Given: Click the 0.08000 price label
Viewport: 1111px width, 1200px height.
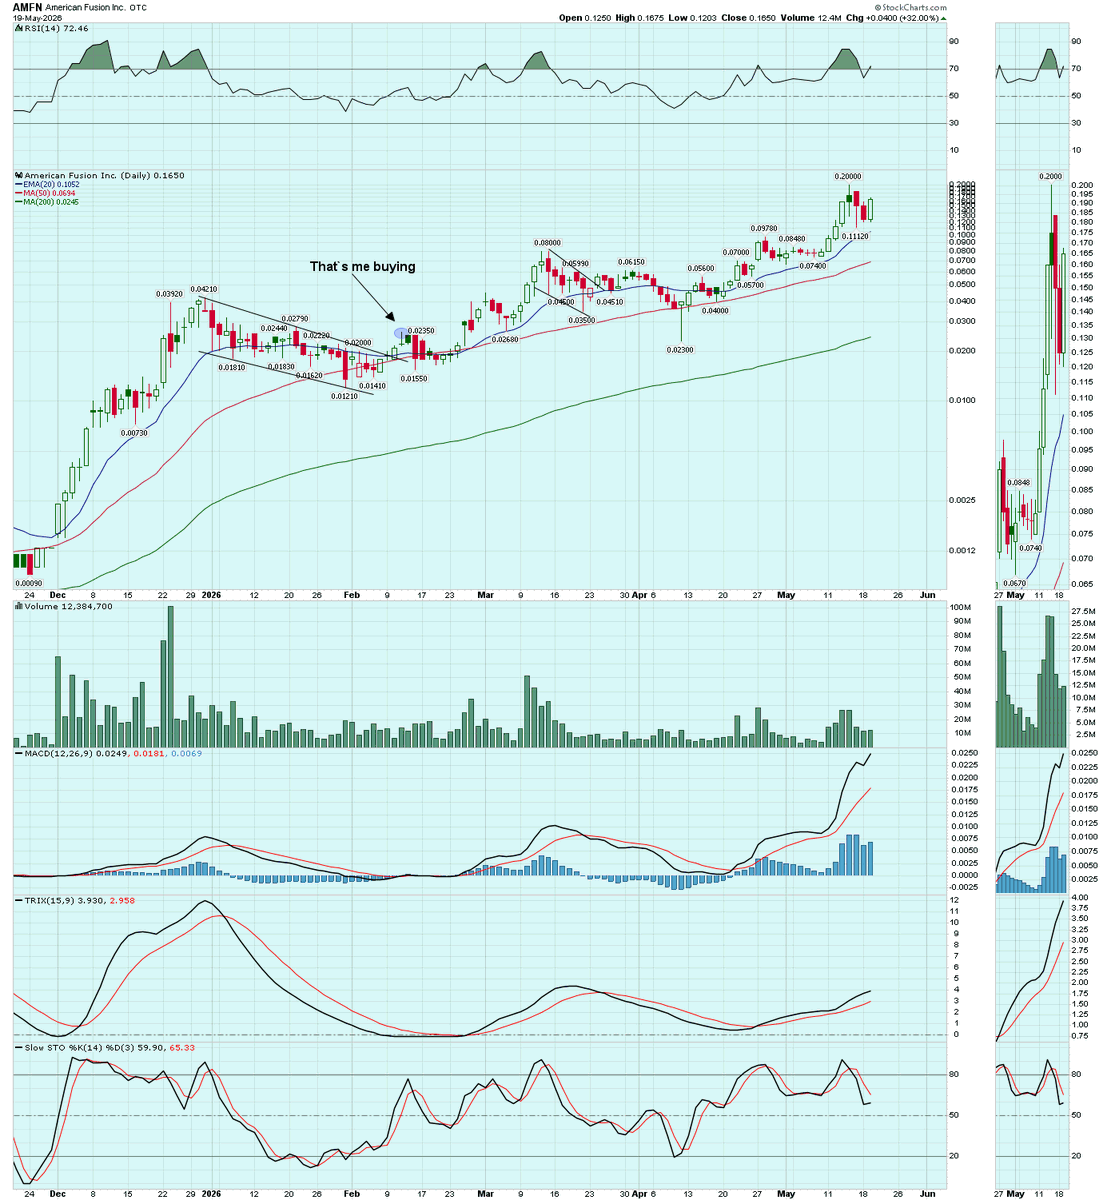Looking at the screenshot, I should point(547,243).
